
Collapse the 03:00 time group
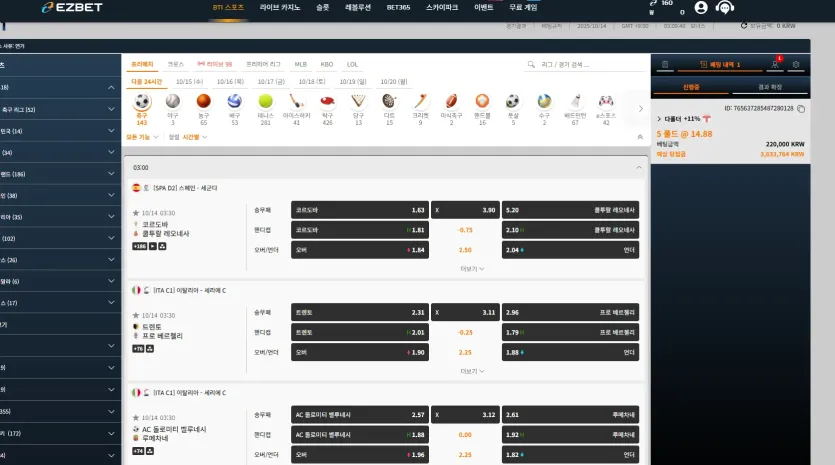pos(638,167)
